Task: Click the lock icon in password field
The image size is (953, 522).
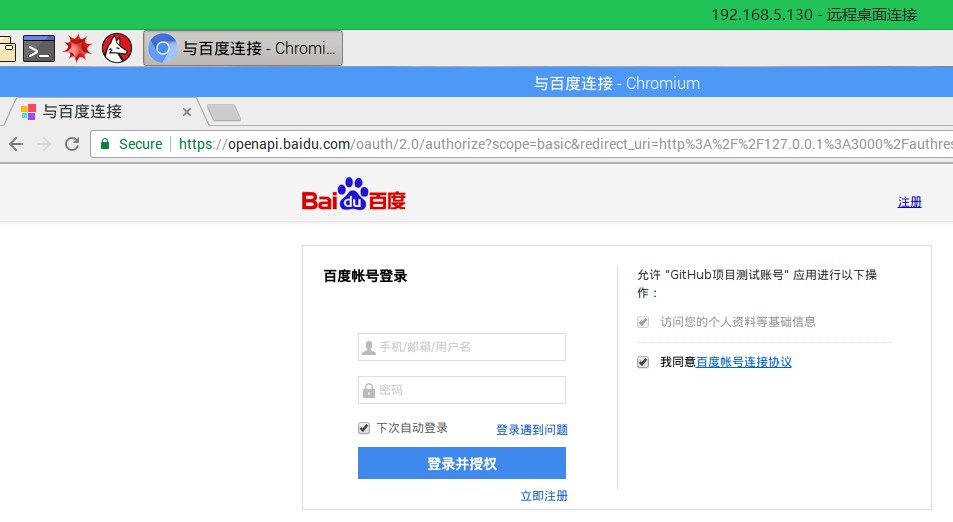Action: tap(369, 390)
